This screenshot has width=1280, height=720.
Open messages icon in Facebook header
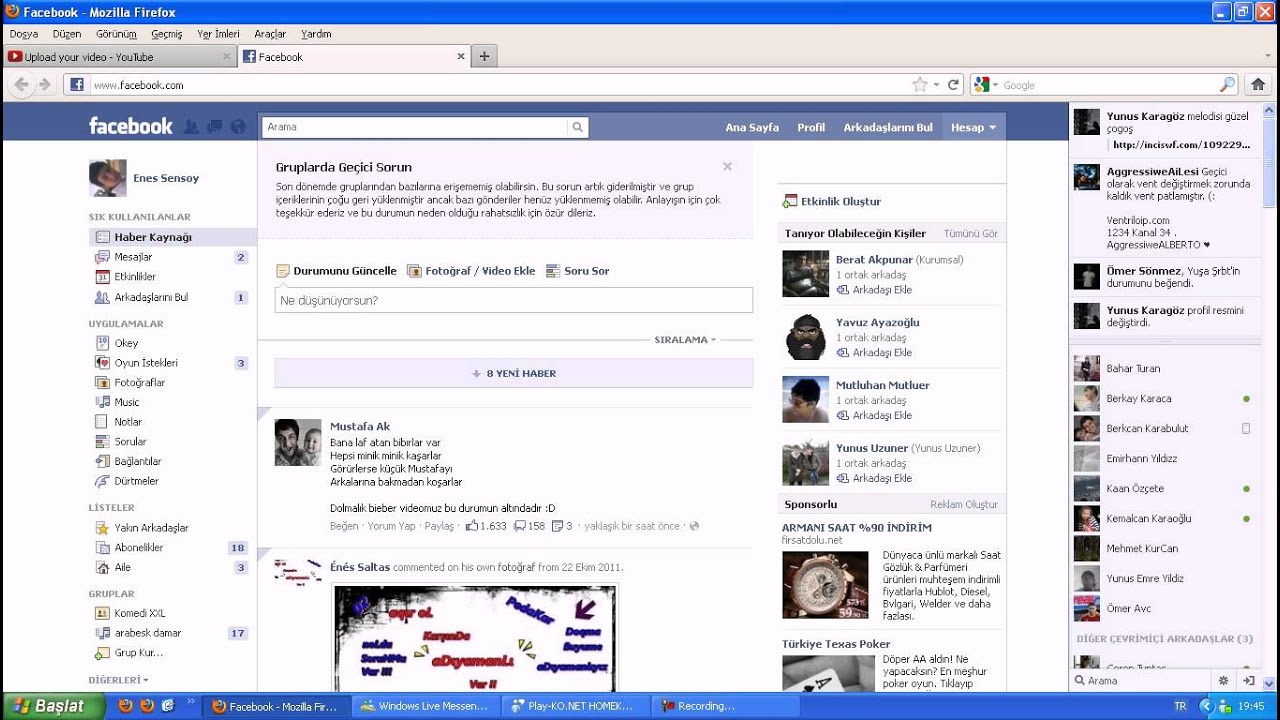click(214, 127)
